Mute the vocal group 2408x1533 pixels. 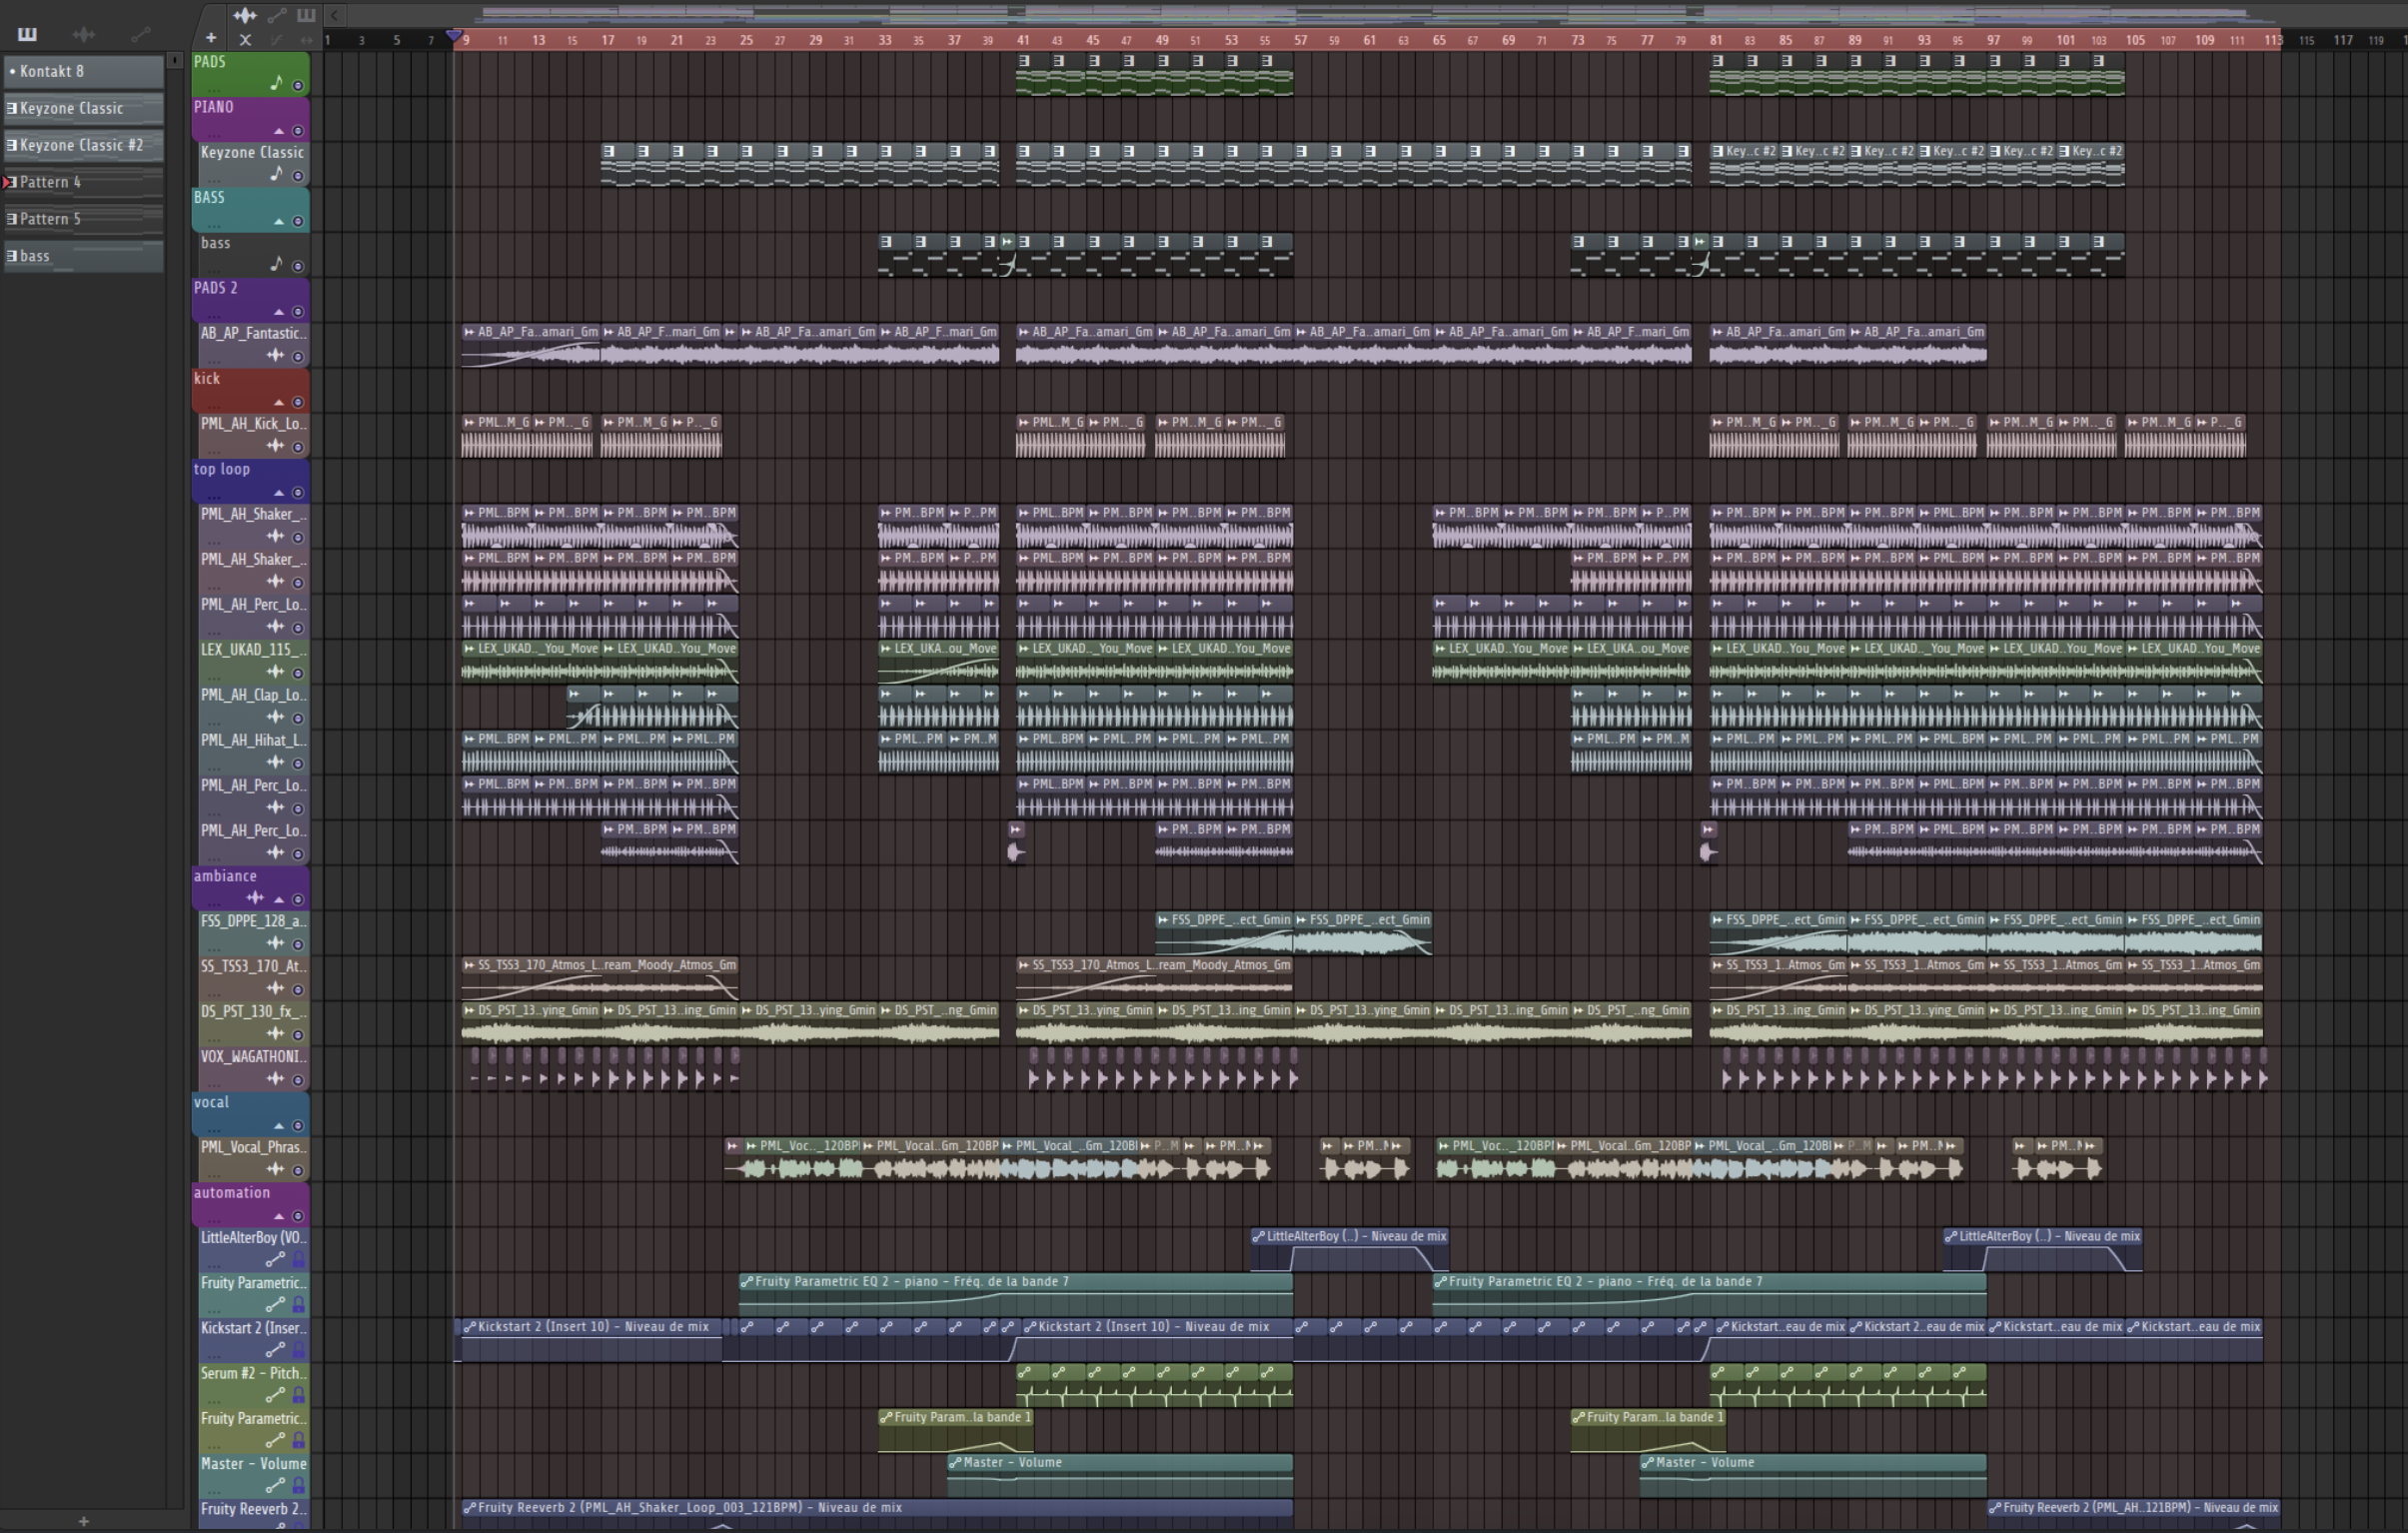pos(298,1126)
